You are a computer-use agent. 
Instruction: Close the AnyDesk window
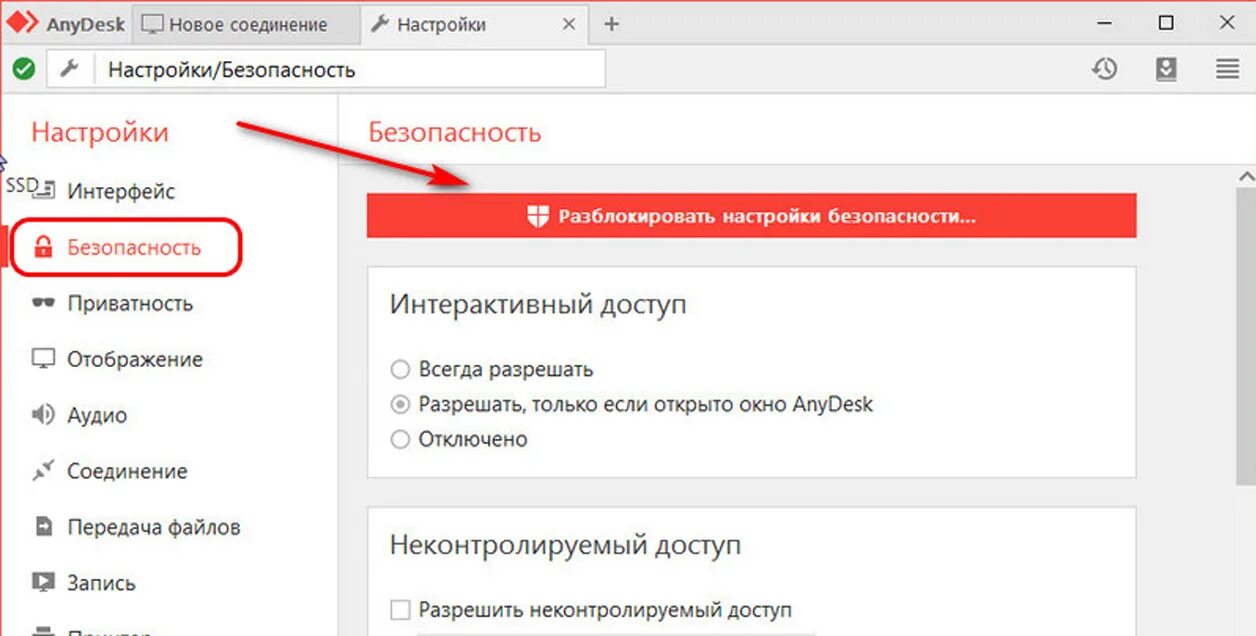pos(1228,24)
